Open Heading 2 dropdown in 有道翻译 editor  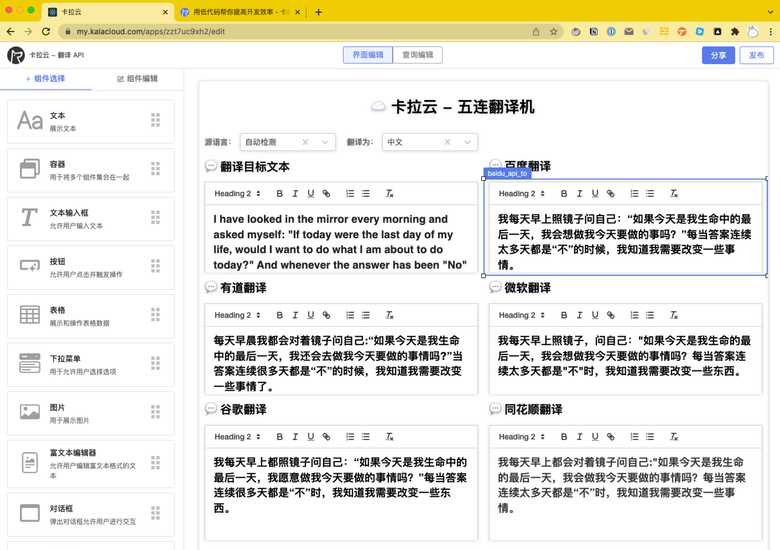[237, 315]
